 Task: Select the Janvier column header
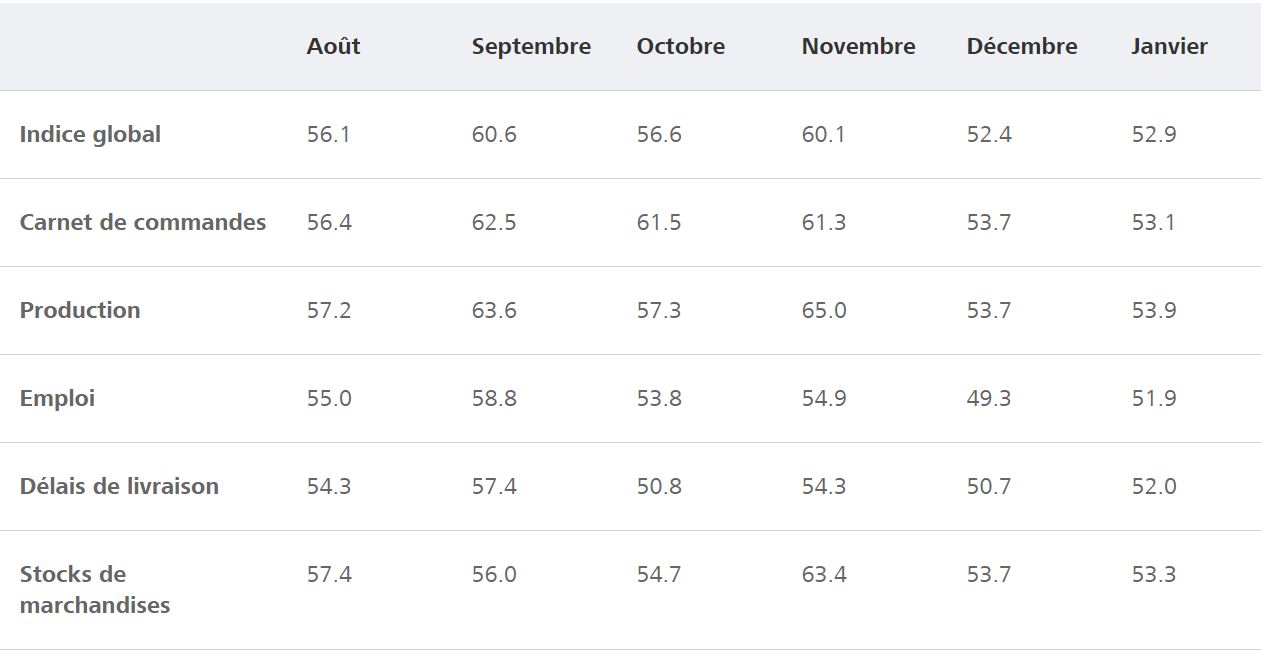click(x=1169, y=46)
